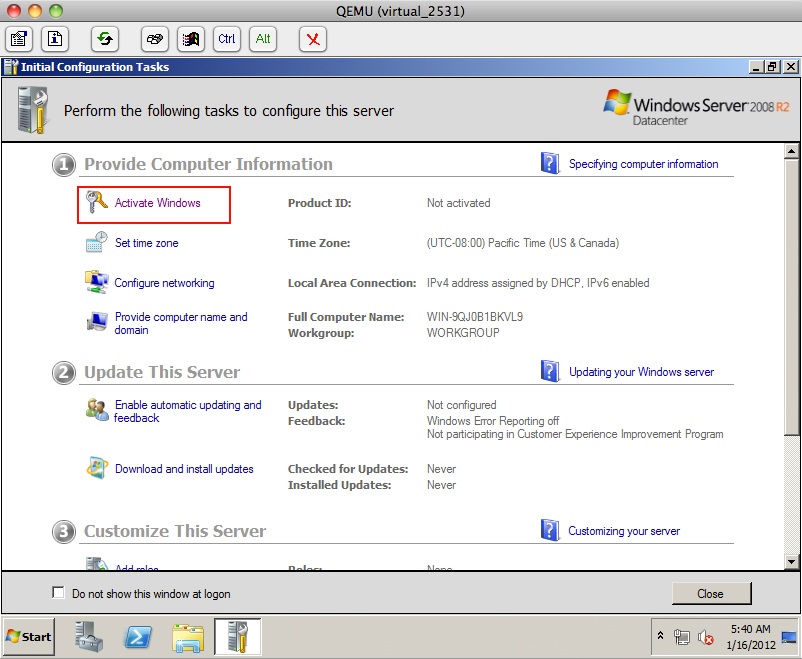Select Initial Configuration Tasks taskbar button
This screenshot has width=802, height=659.
coord(237,636)
